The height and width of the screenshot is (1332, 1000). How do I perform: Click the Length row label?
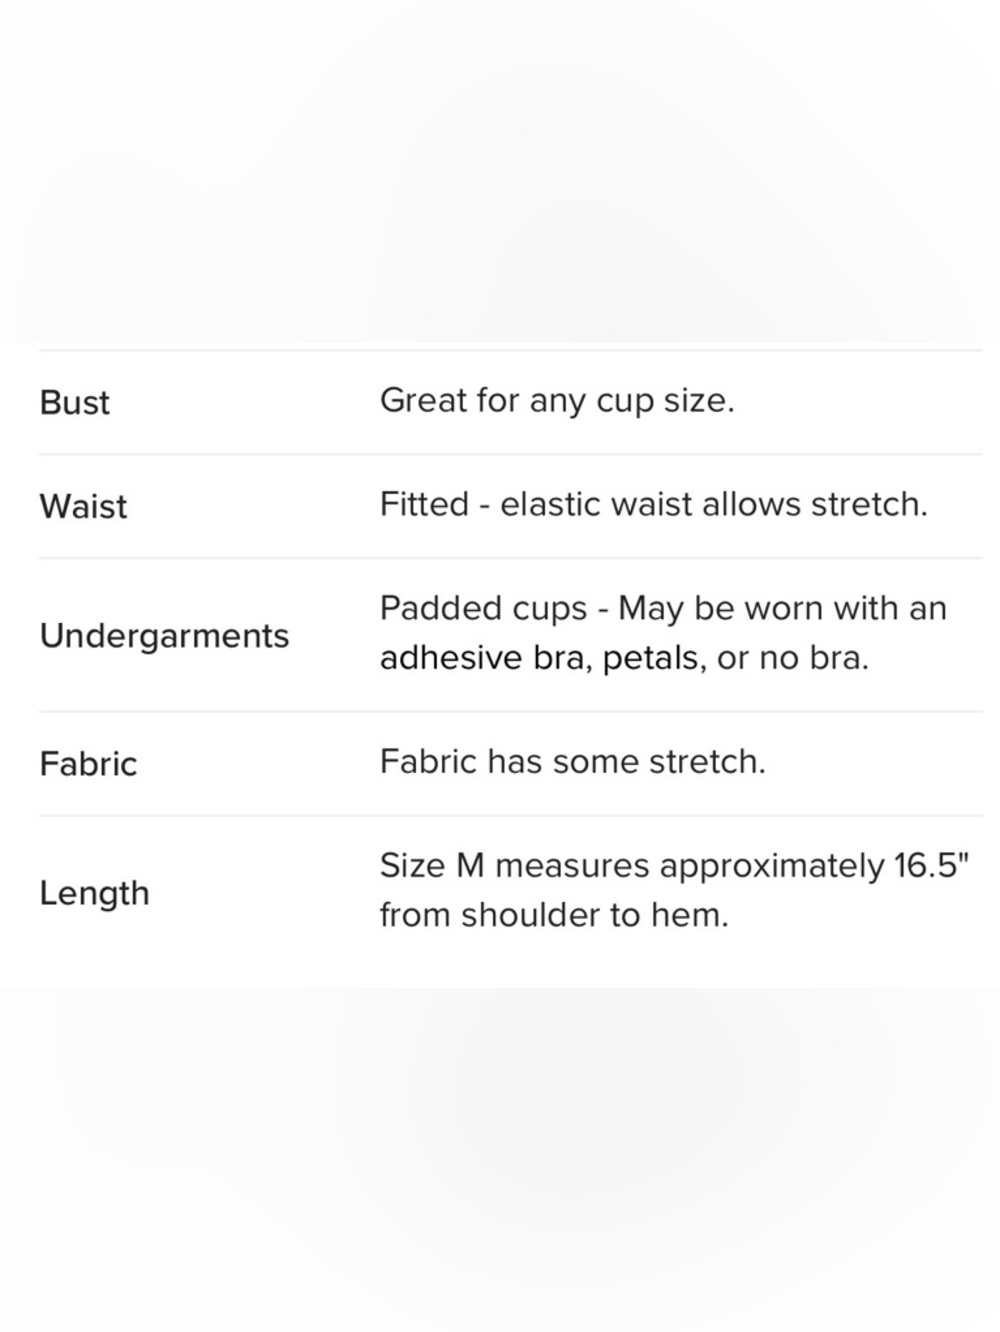click(94, 893)
